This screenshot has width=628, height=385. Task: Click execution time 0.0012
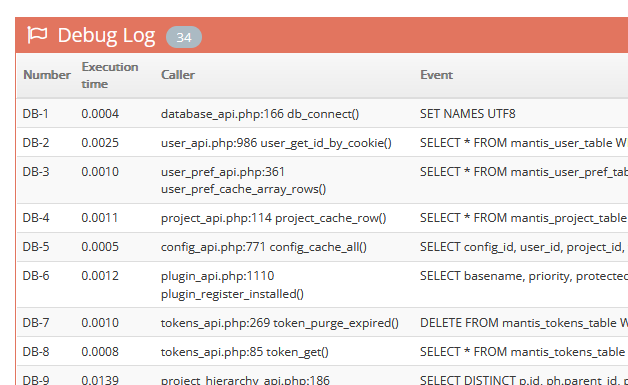100,276
